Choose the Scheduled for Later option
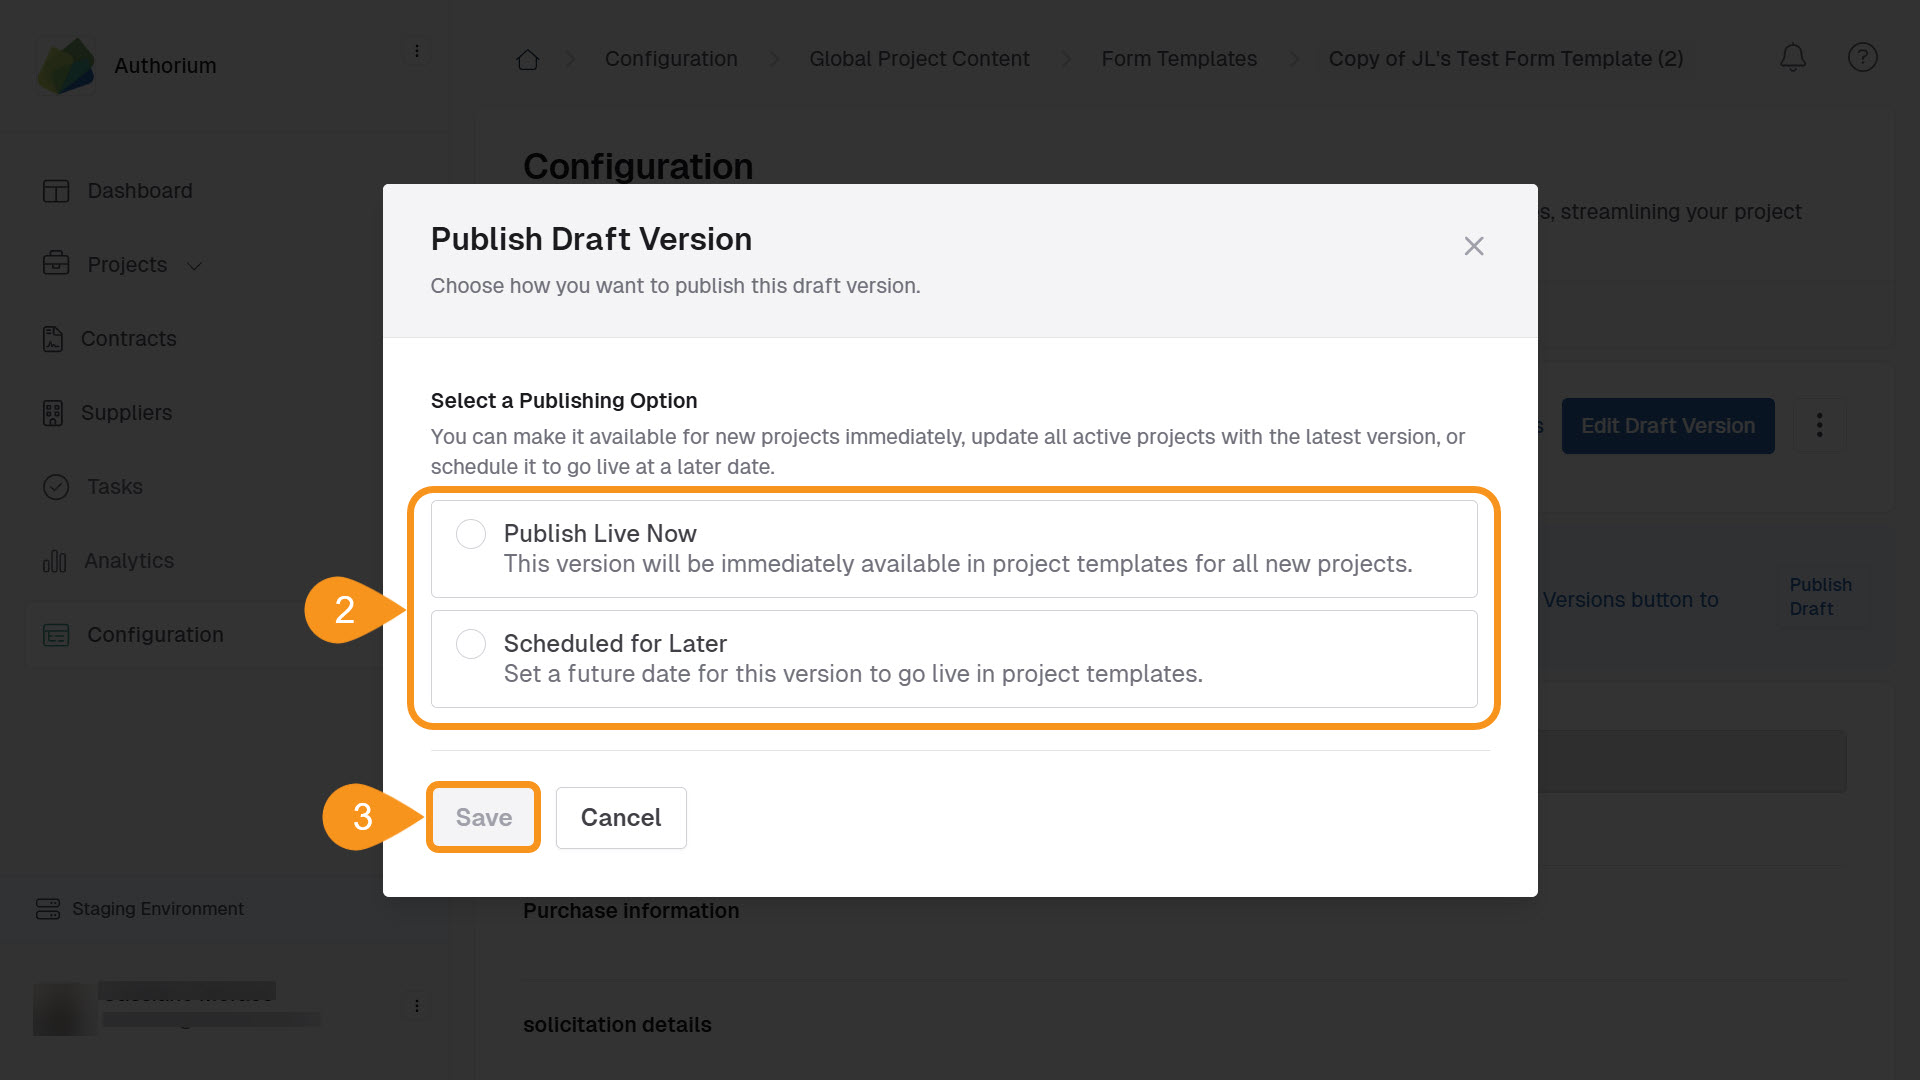This screenshot has height=1080, width=1920. (x=470, y=644)
